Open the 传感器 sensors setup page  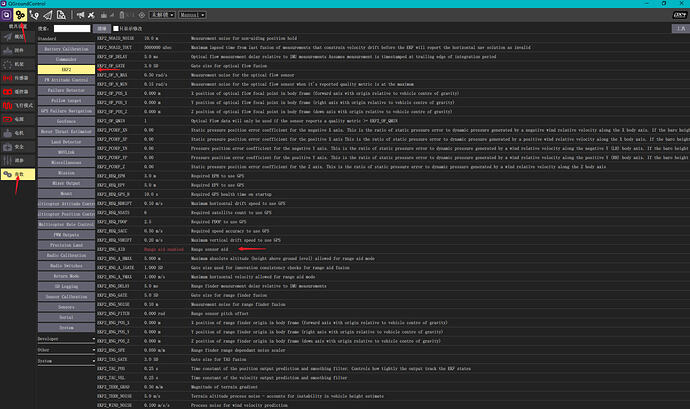coord(16,75)
